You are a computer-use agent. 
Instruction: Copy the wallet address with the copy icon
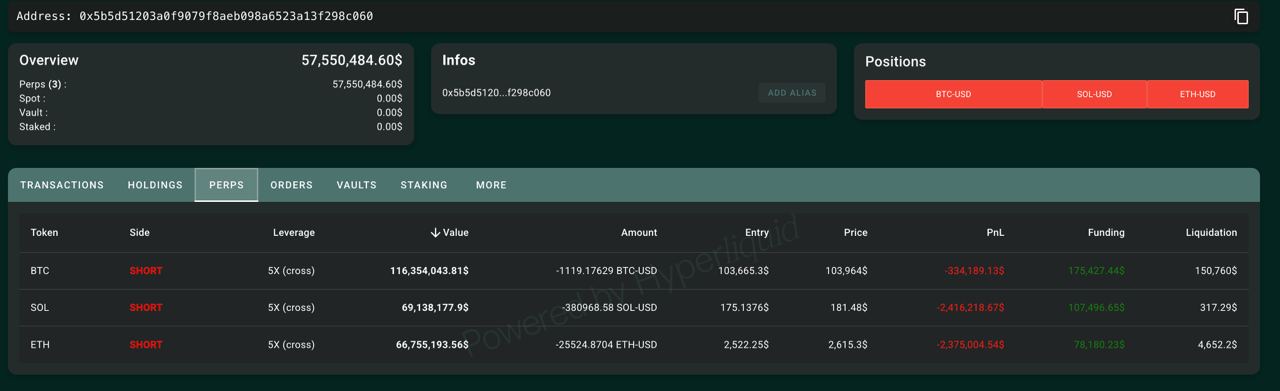point(1241,16)
